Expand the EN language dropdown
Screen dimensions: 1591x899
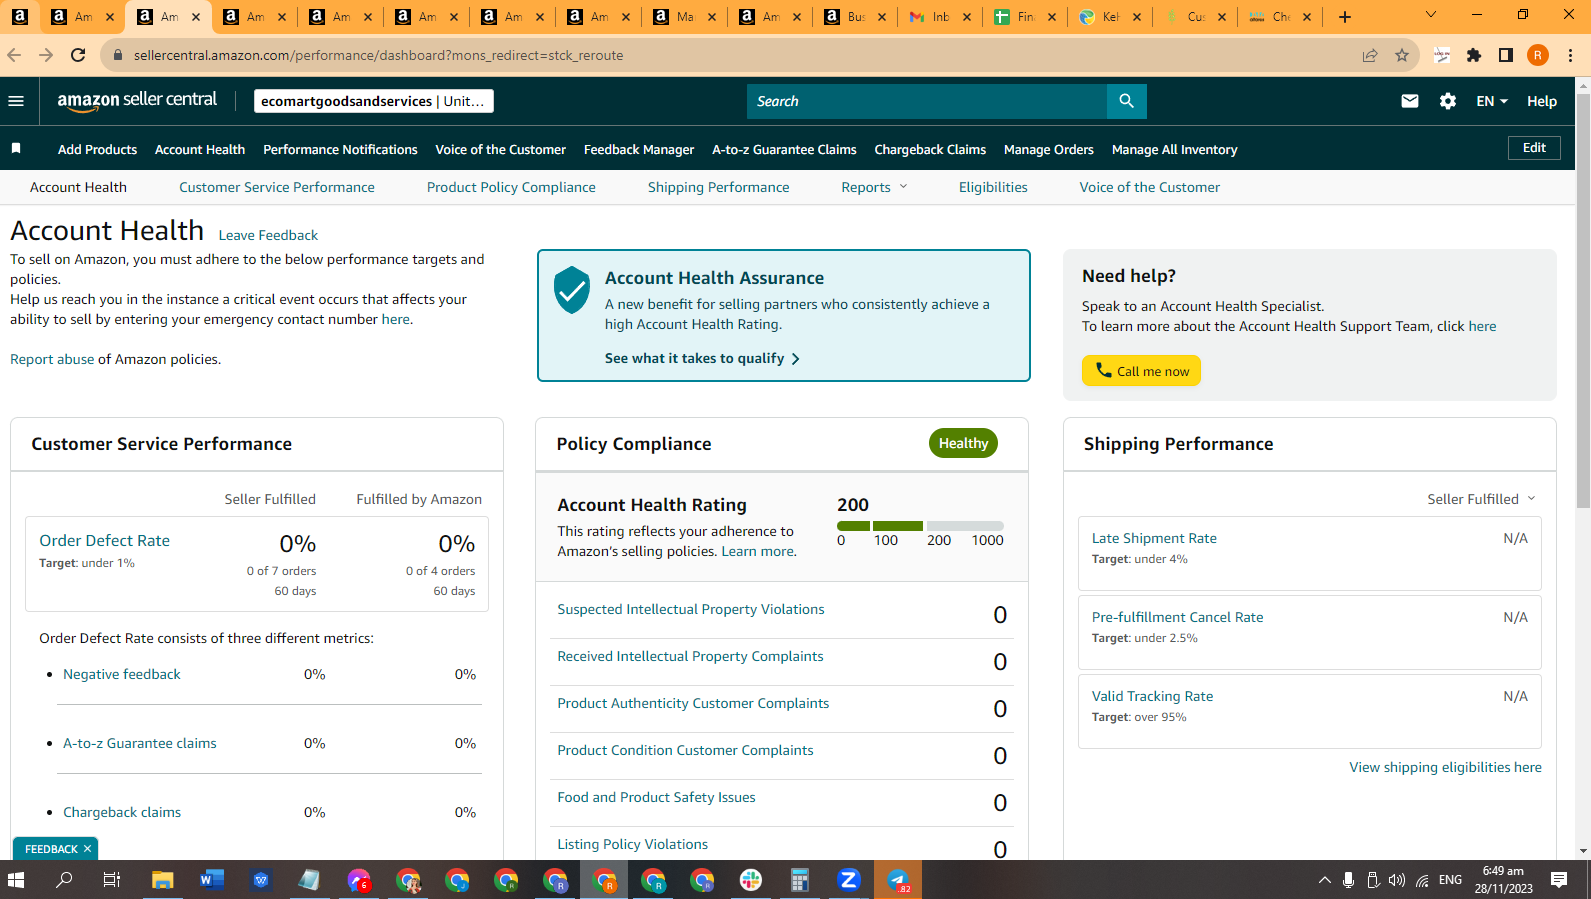click(x=1492, y=101)
